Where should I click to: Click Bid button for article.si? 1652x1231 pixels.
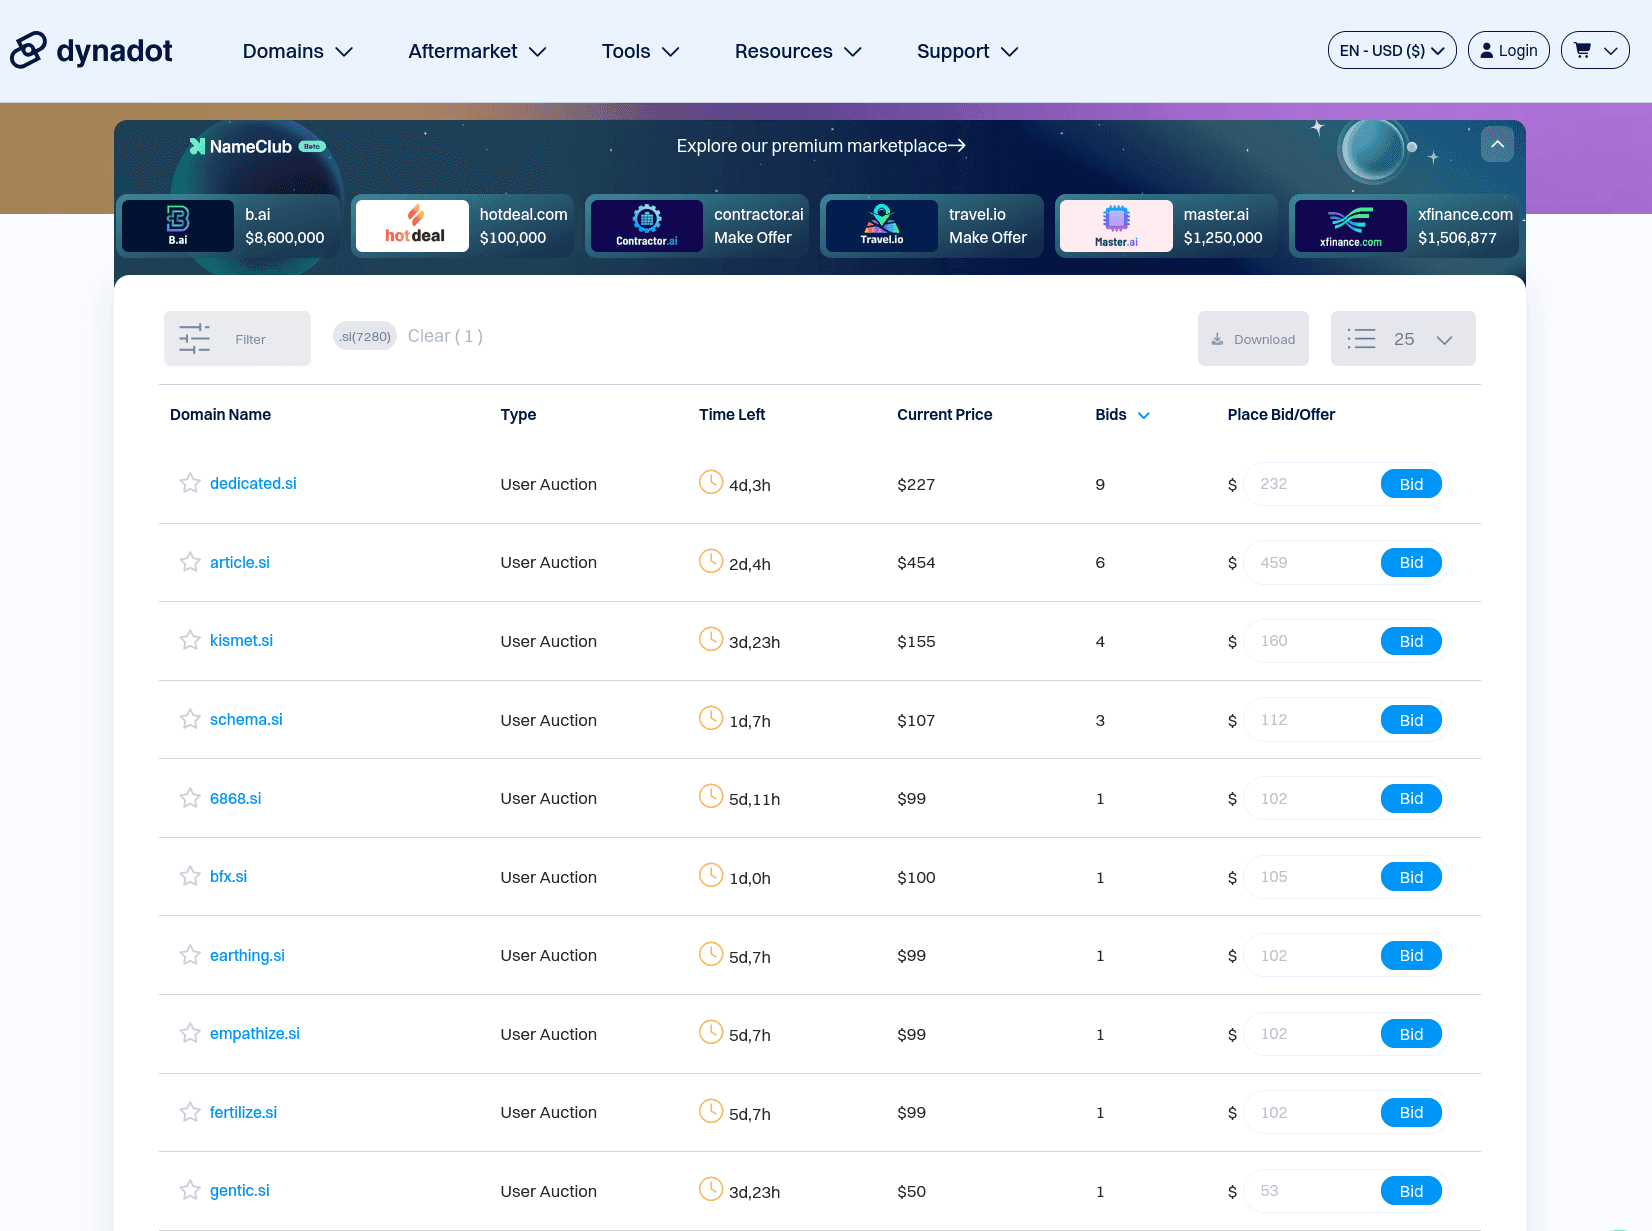point(1411,562)
